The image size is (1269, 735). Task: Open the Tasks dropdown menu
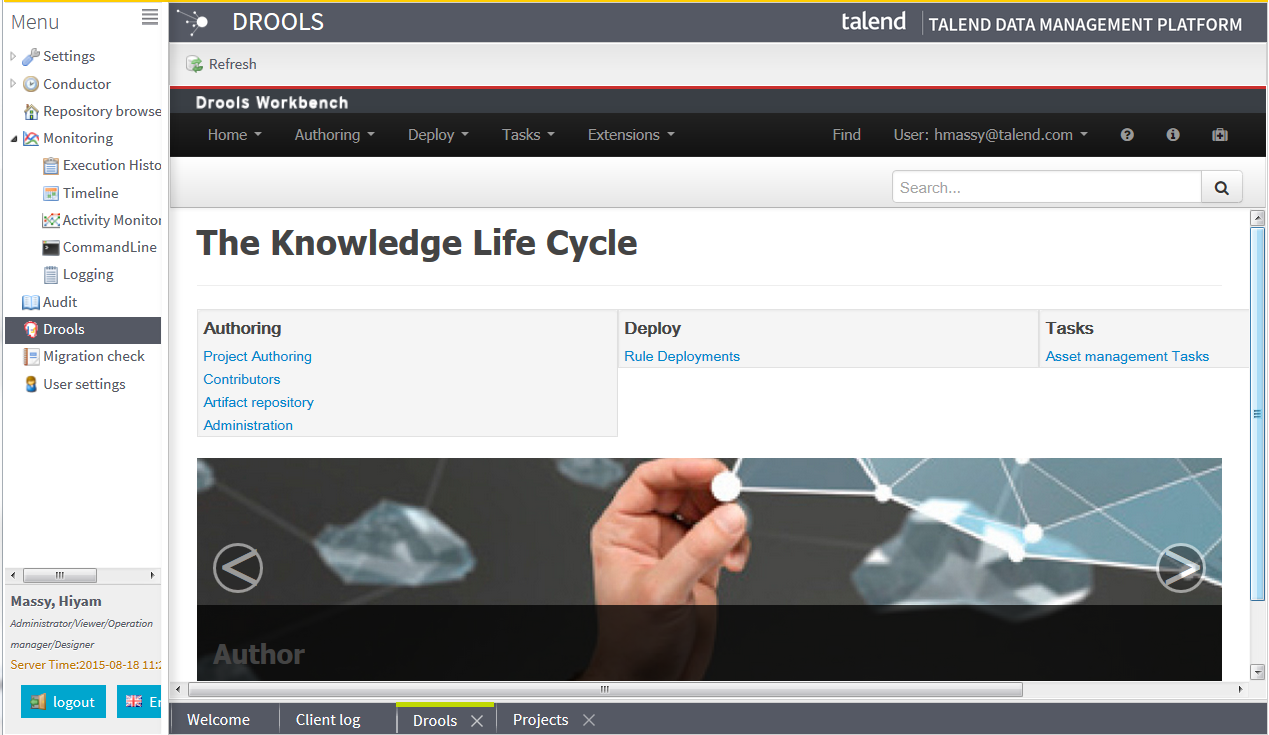(x=528, y=135)
